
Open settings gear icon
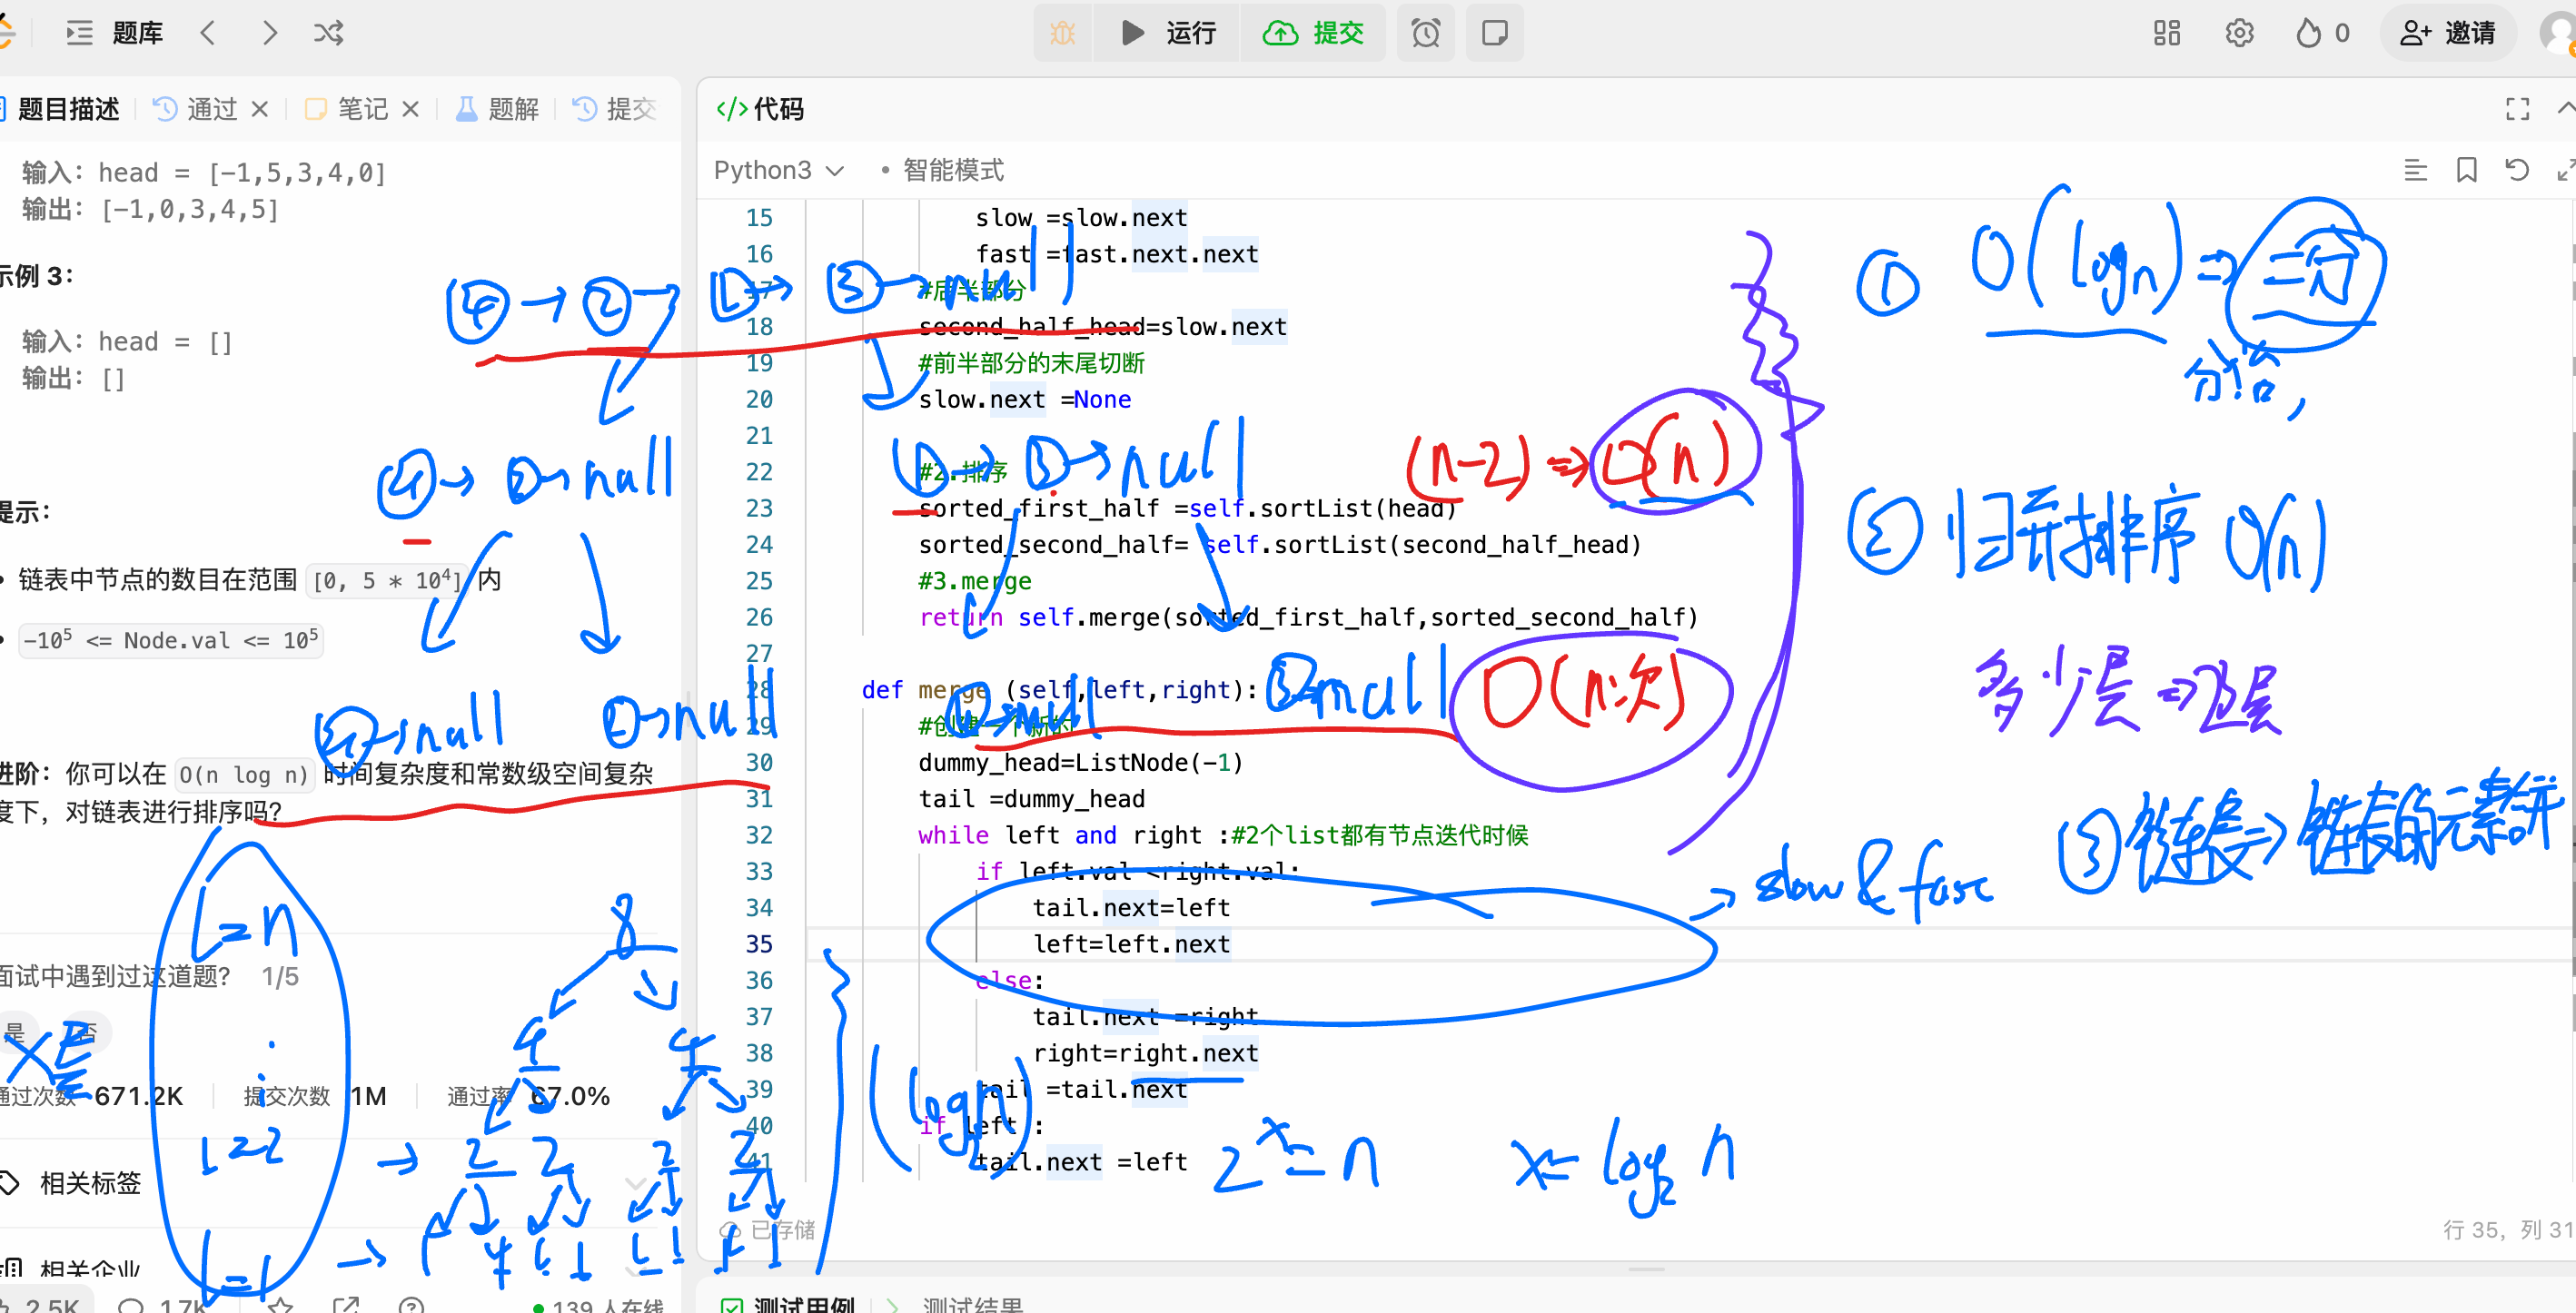click(2239, 33)
